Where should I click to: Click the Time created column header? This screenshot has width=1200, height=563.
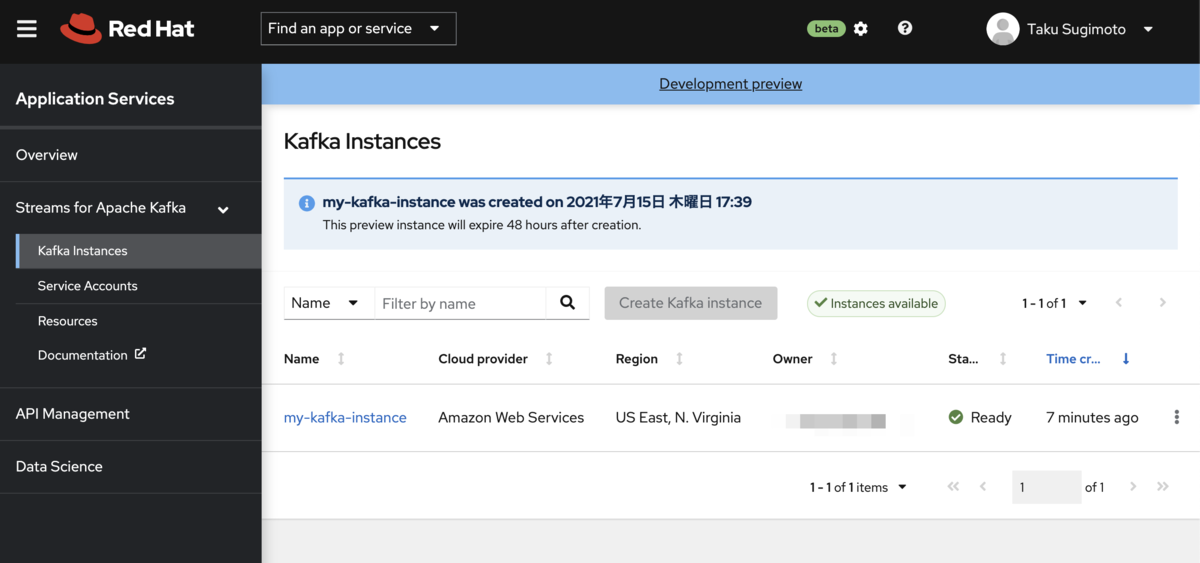click(x=1073, y=359)
